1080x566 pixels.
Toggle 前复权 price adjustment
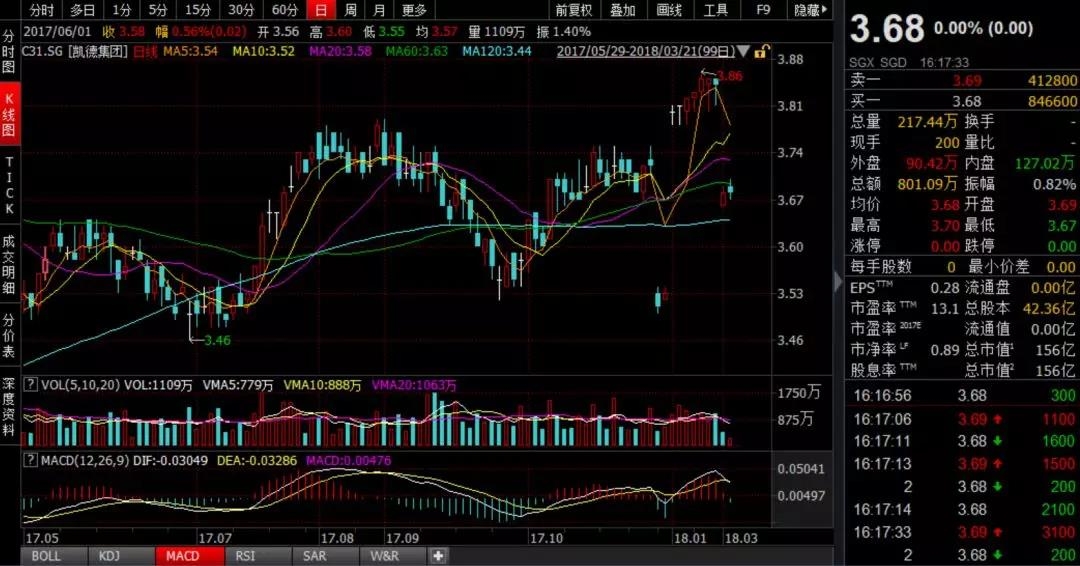click(x=574, y=10)
